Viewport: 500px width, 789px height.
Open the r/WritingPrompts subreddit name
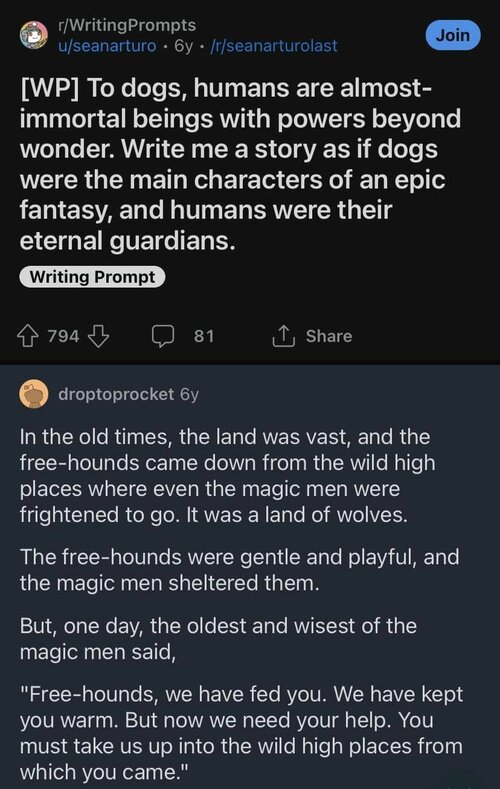tap(127, 25)
